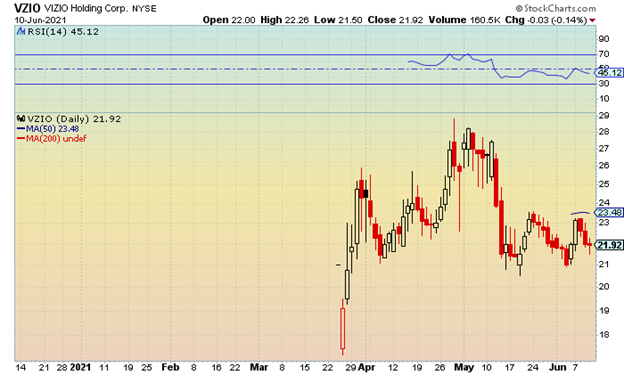Click the RSI 70 overbought line label
Screen dimensions: 624x375
(x=604, y=54)
